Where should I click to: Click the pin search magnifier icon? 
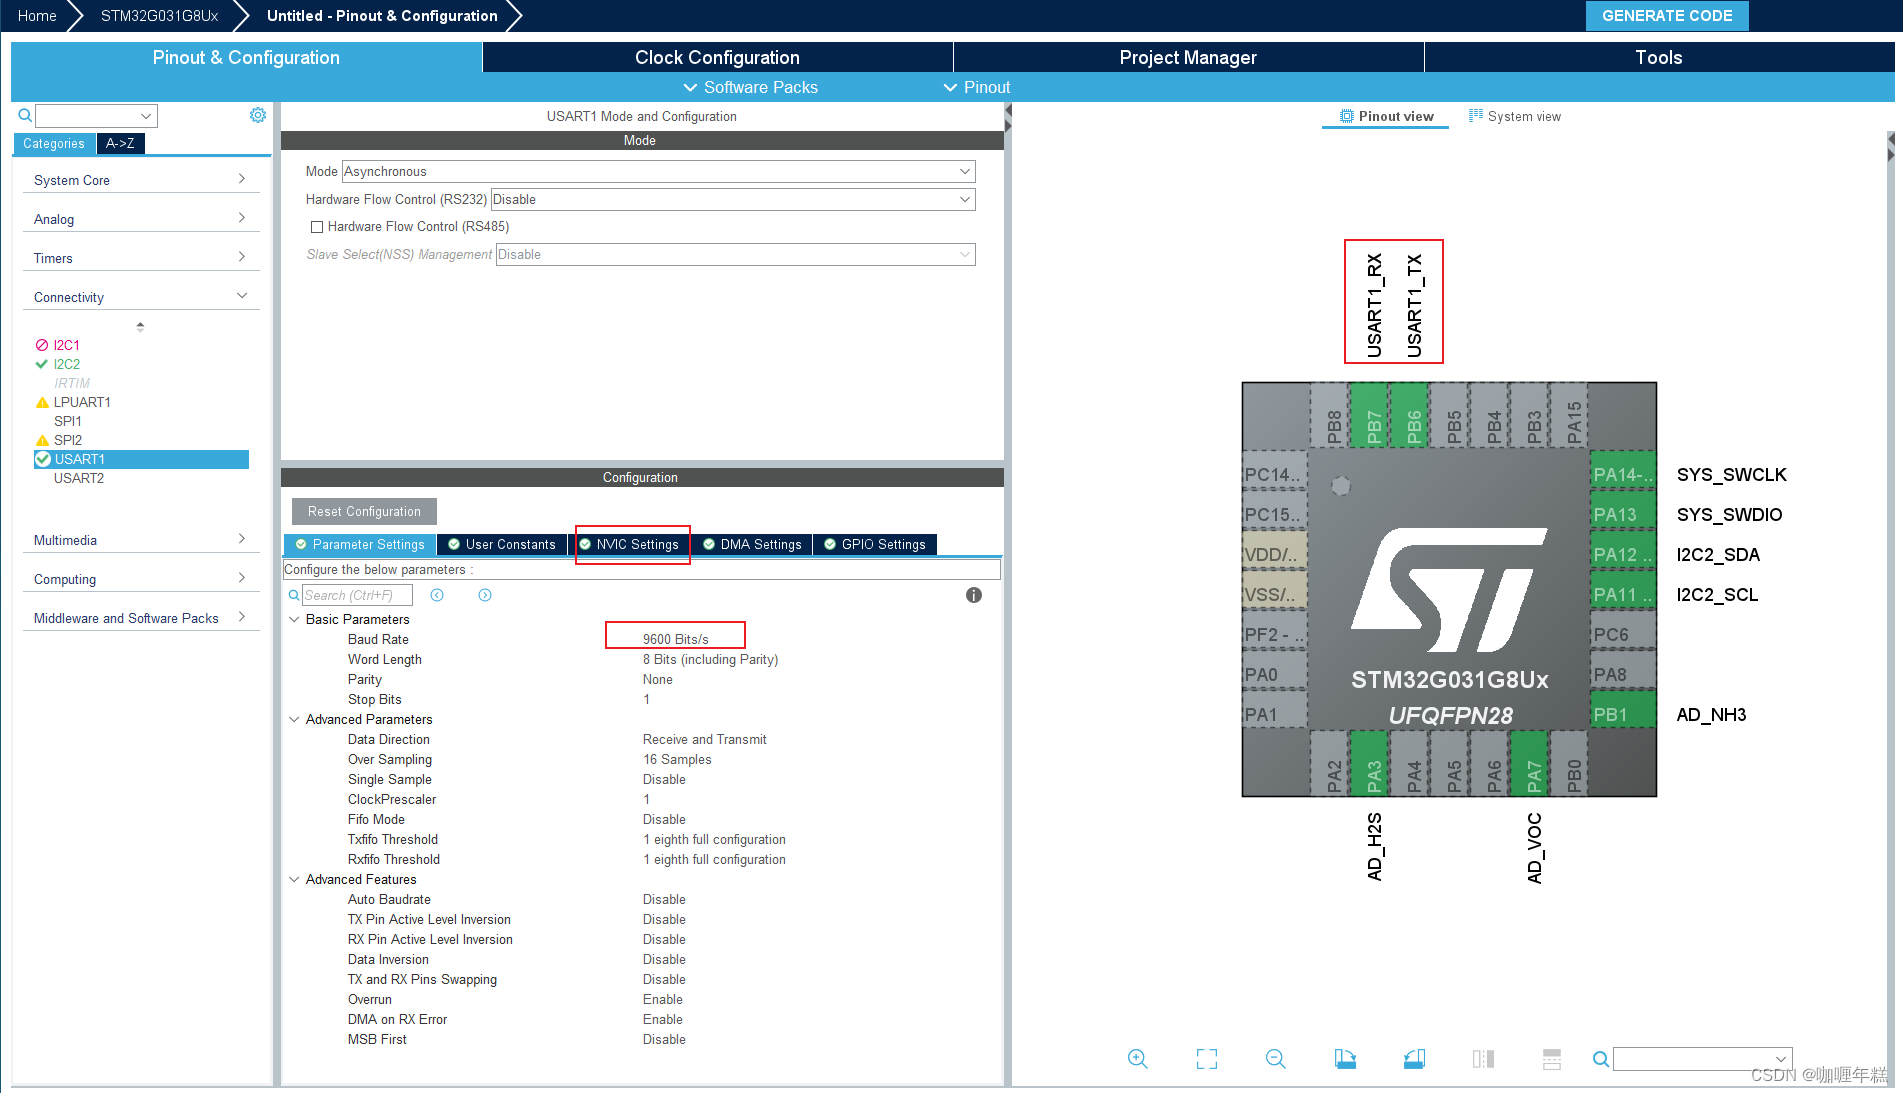pos(1601,1059)
